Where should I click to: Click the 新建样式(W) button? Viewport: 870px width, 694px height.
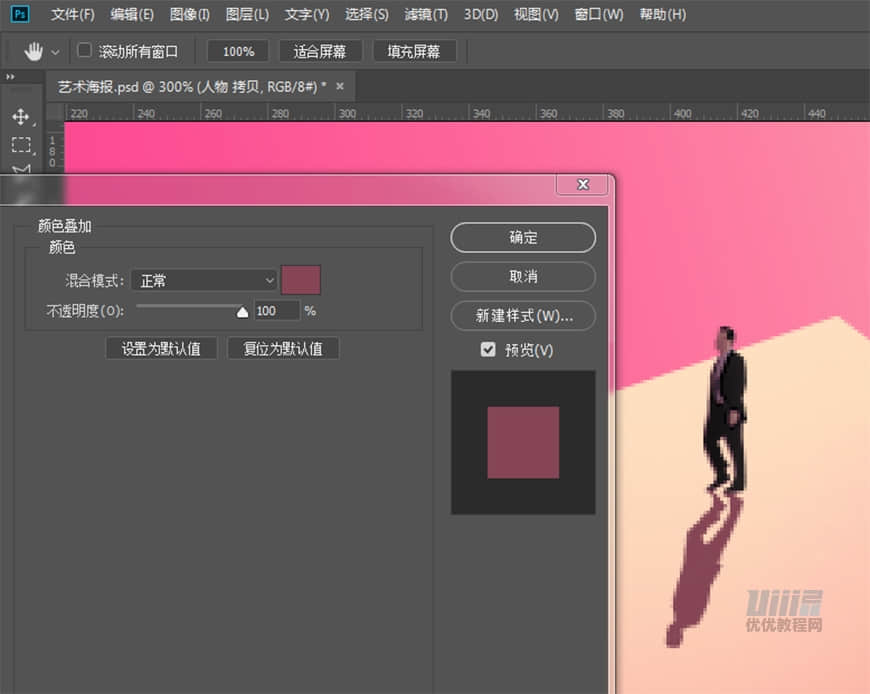tap(522, 315)
